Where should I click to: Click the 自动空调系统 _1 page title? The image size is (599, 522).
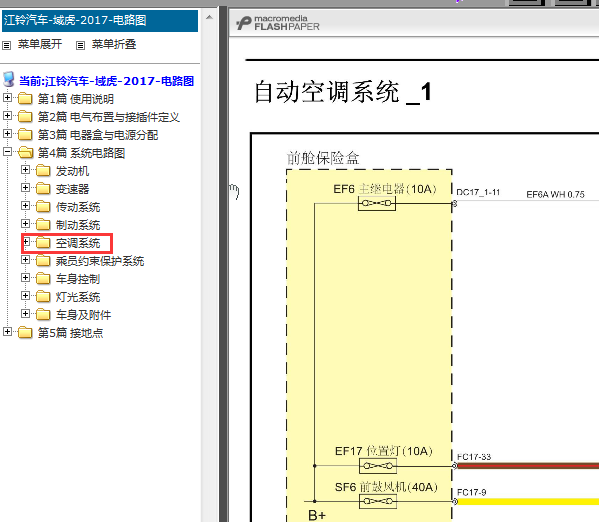coord(343,92)
